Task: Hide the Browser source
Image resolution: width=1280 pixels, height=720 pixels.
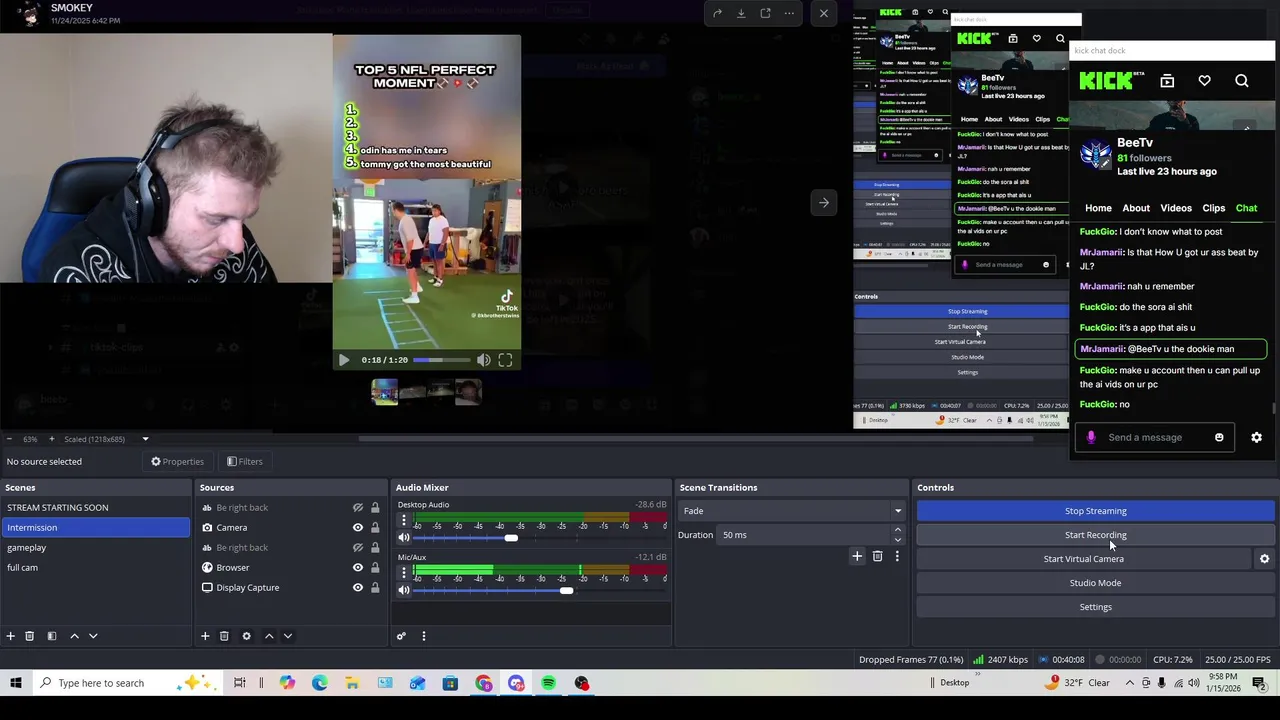Action: [x=358, y=568]
